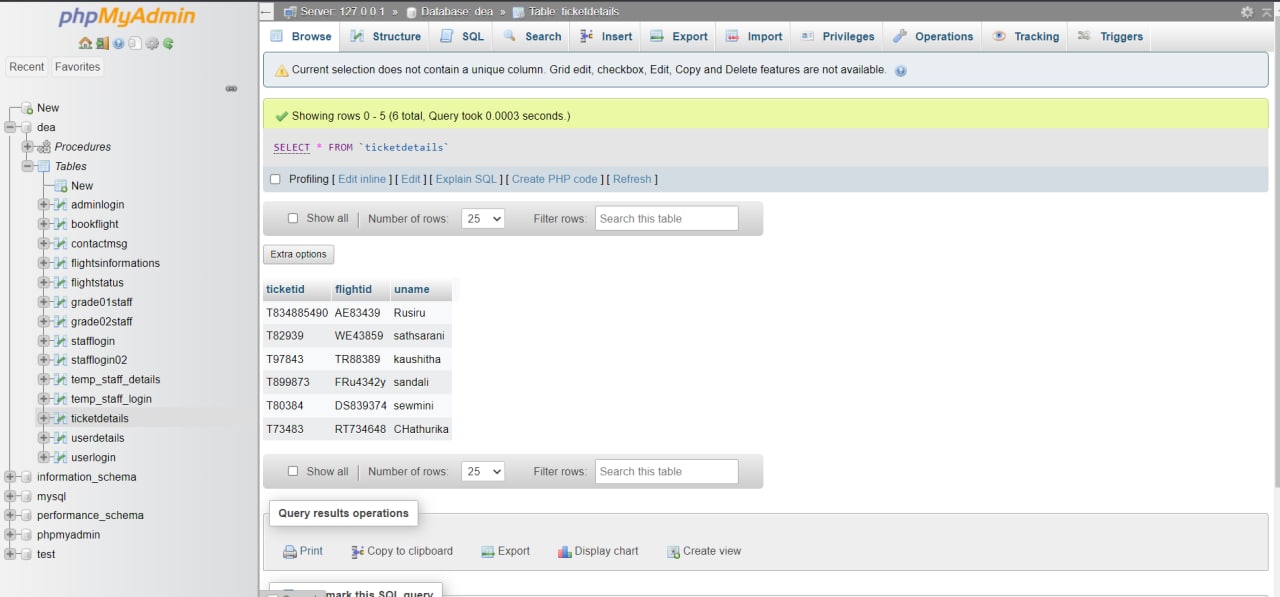Collapse the Tables tree node

point(27,166)
